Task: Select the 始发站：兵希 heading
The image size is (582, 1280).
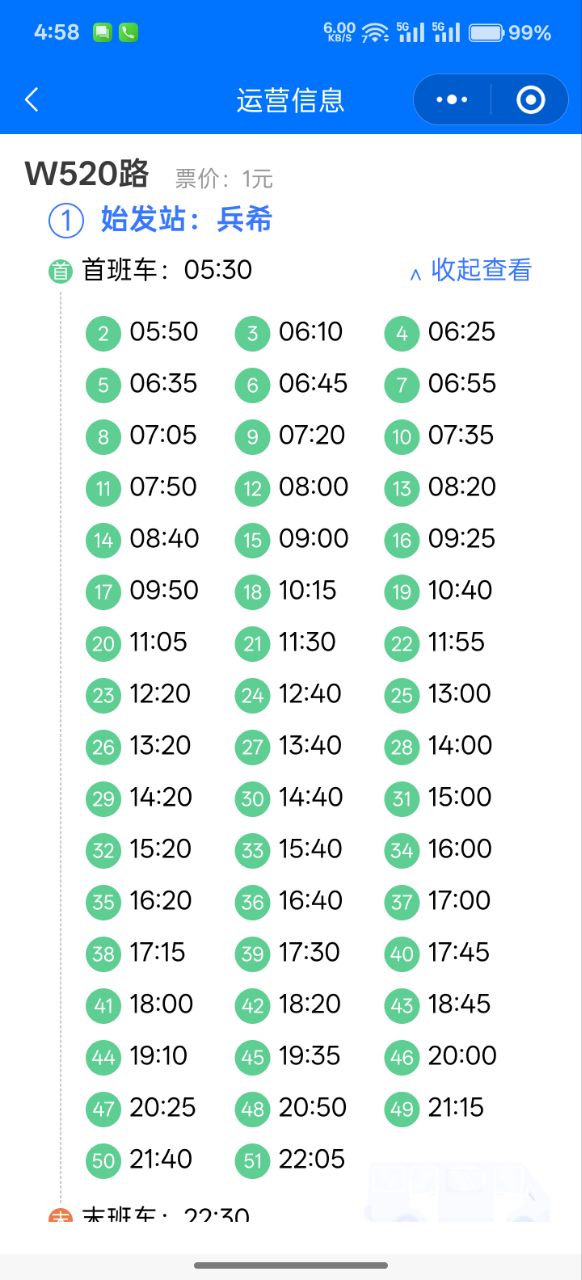Action: point(186,219)
